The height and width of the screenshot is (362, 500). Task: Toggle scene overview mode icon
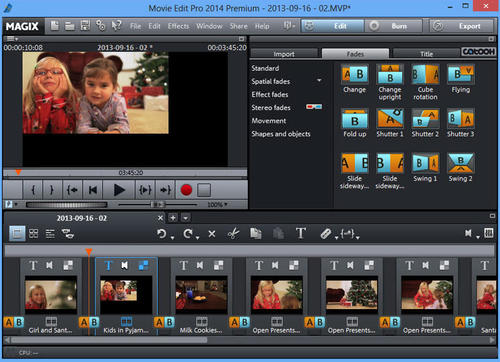(x=34, y=233)
